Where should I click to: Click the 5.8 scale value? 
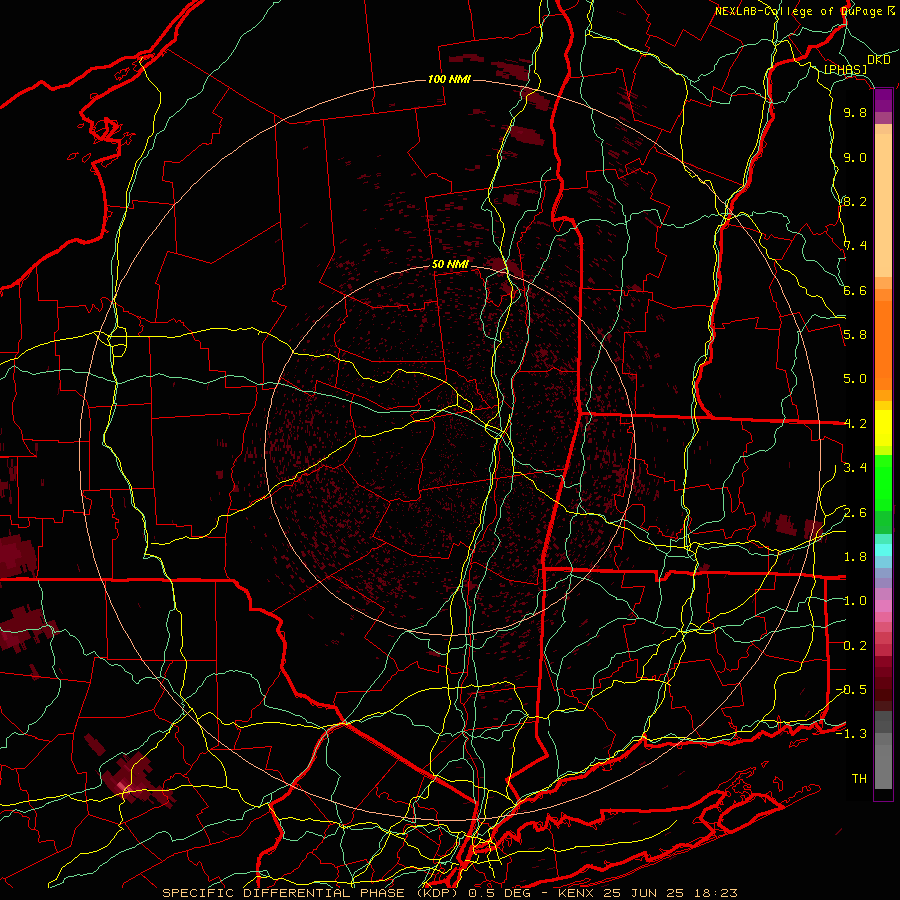pyautogui.click(x=855, y=335)
